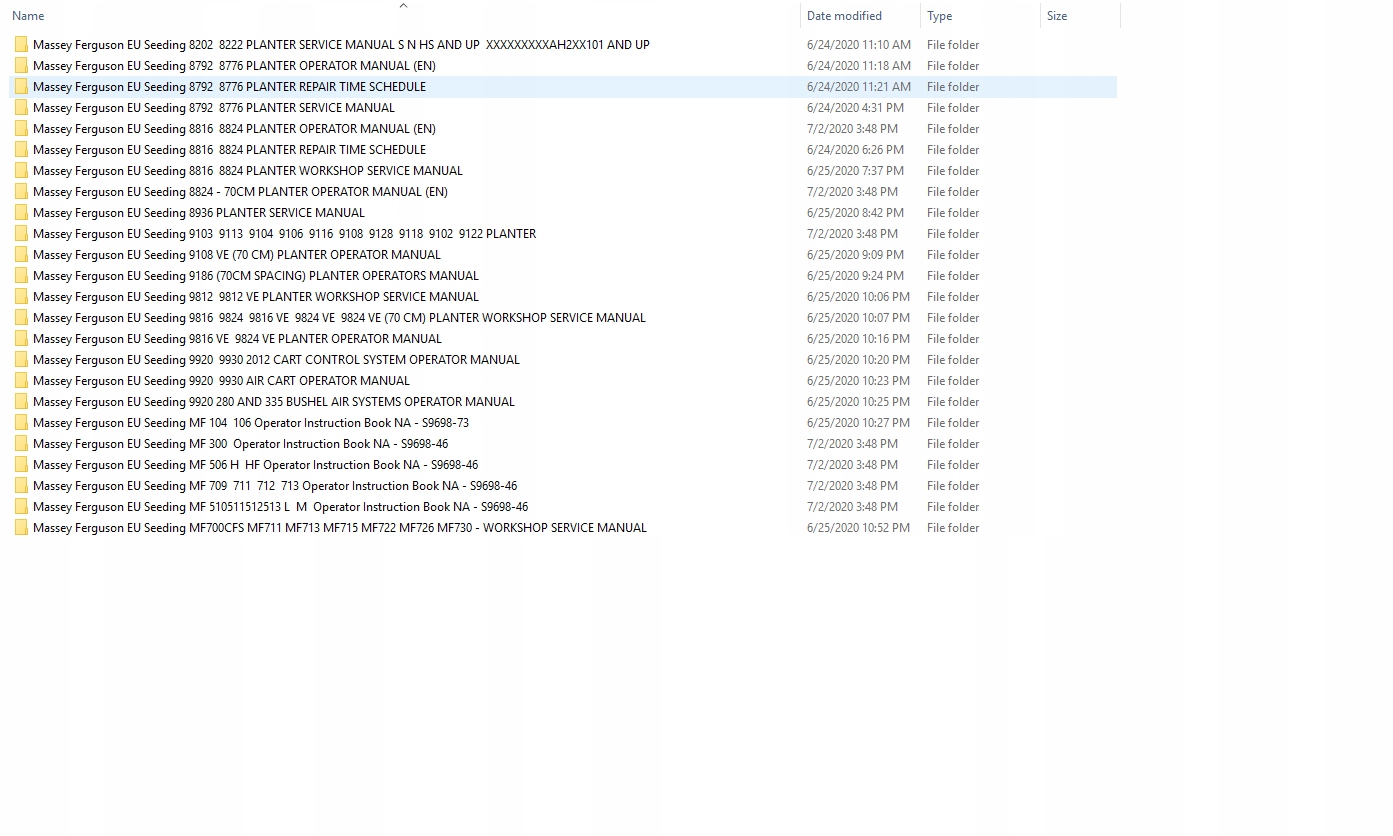Select the name text '8202 8222 PLANTER SERVICE MANUAL S N HS AND UP'
The width and height of the screenshot is (1393, 836).
point(334,45)
